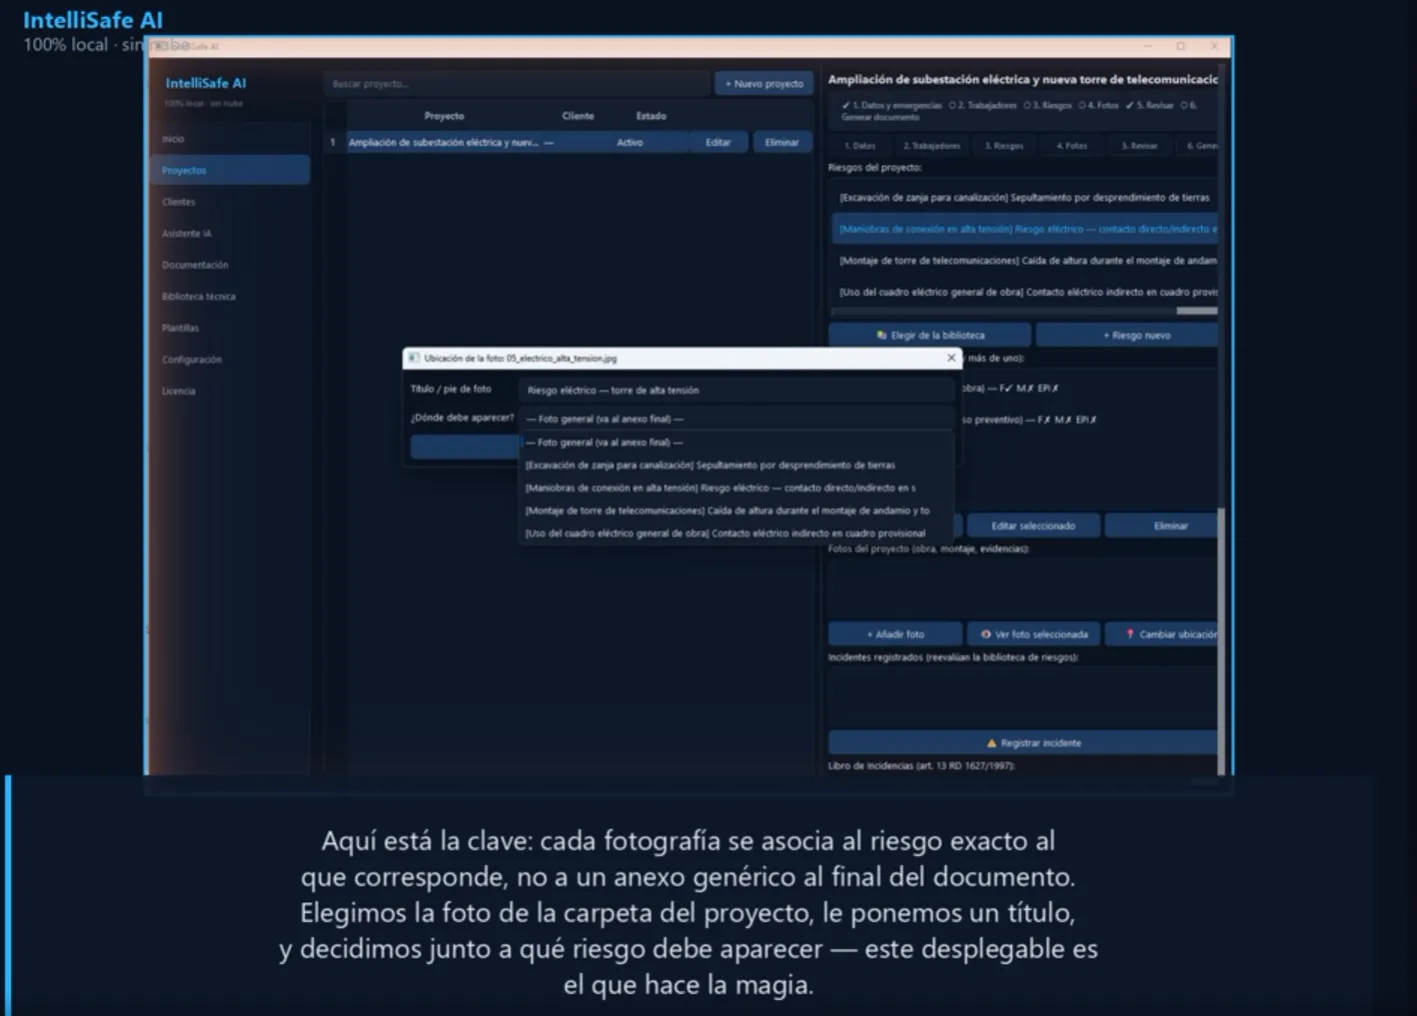The width and height of the screenshot is (1417, 1016).
Task: Click measure row 'preventivo) — F✗ M✗ EPI✗'
Action: (x=1090, y=420)
